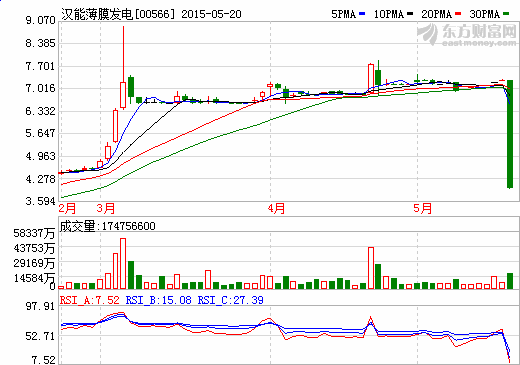Click the 7.701 price axis label
Screen dimensions: 520x365
40,66
